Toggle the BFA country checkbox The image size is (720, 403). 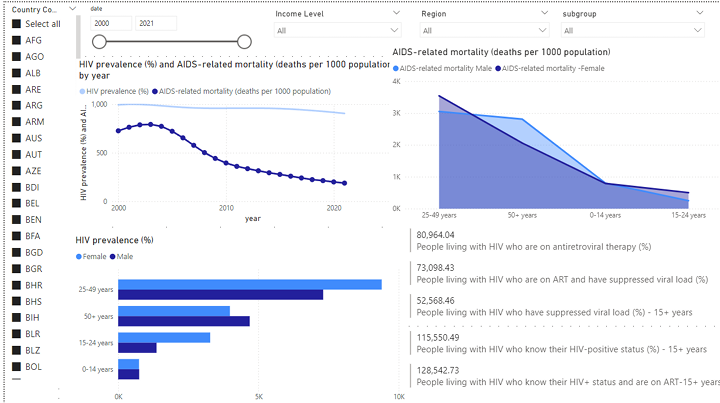[17, 236]
